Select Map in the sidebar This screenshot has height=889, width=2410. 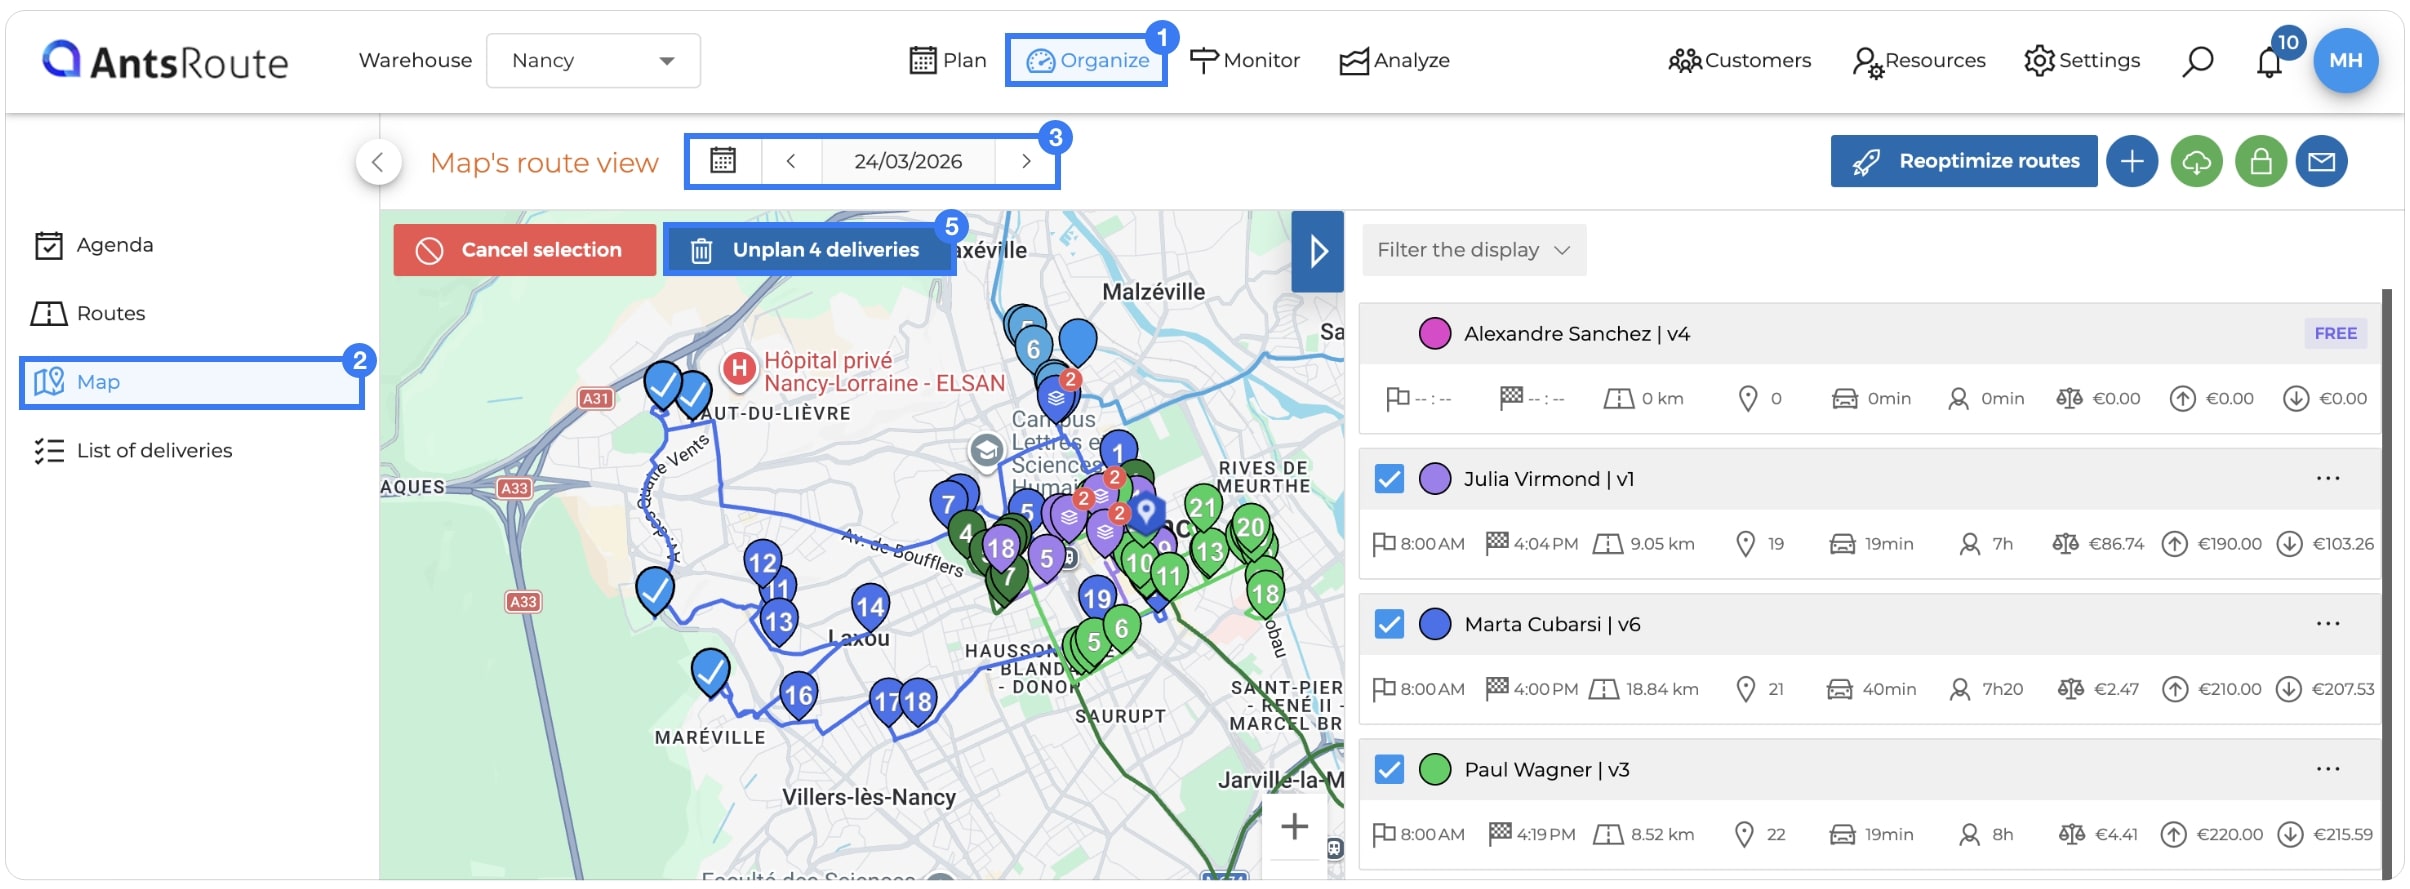[x=191, y=382]
